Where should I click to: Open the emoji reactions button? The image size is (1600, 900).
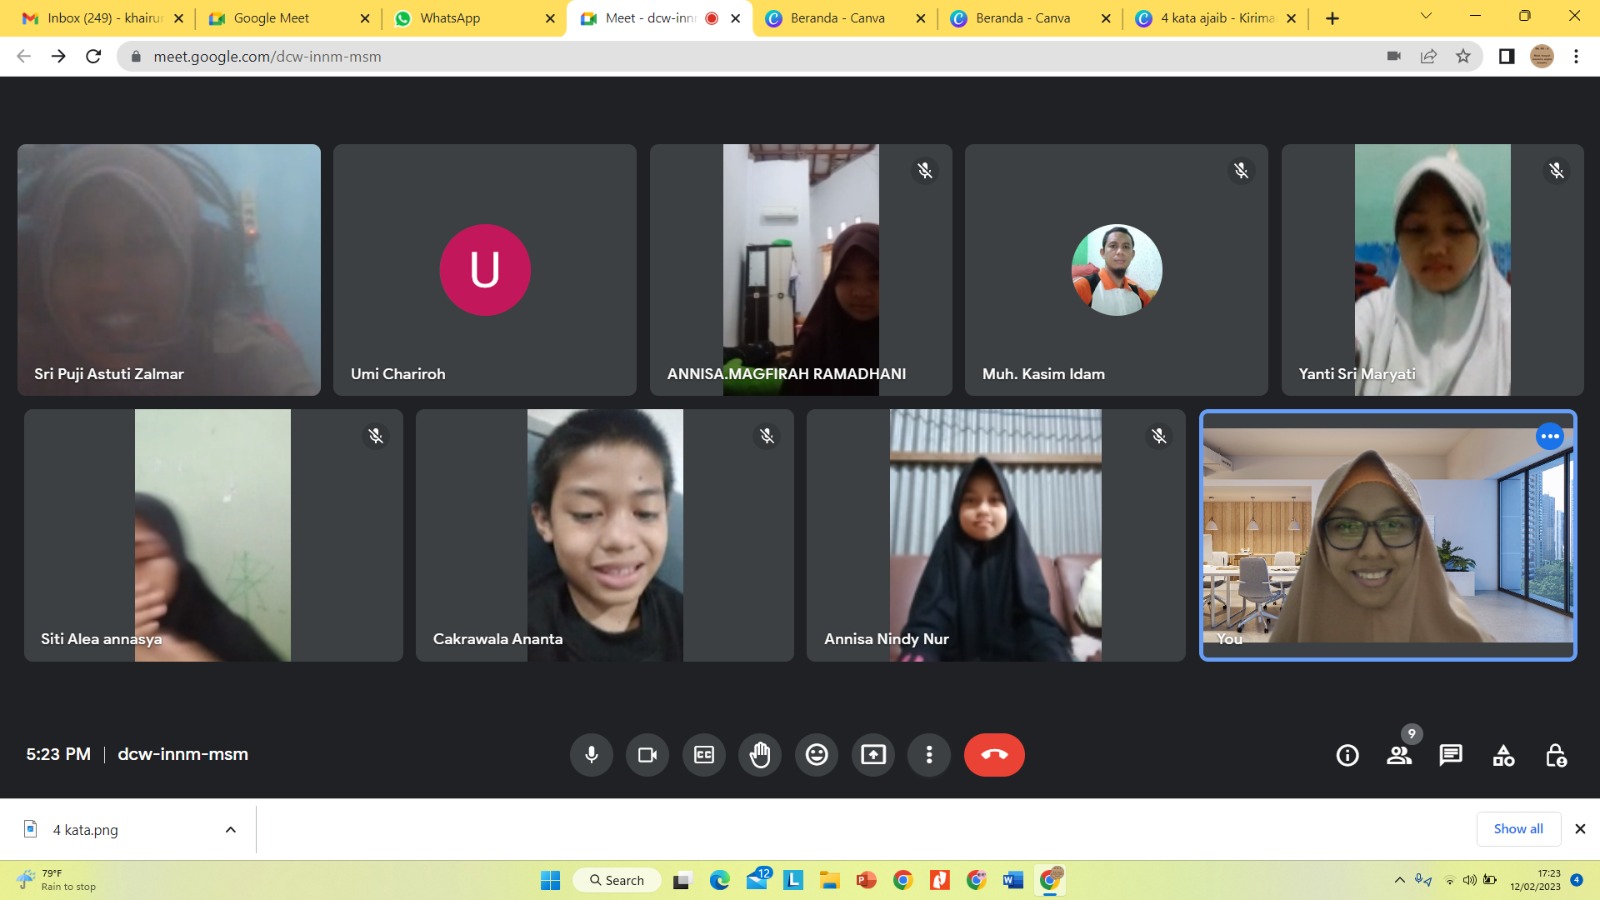[x=817, y=755]
